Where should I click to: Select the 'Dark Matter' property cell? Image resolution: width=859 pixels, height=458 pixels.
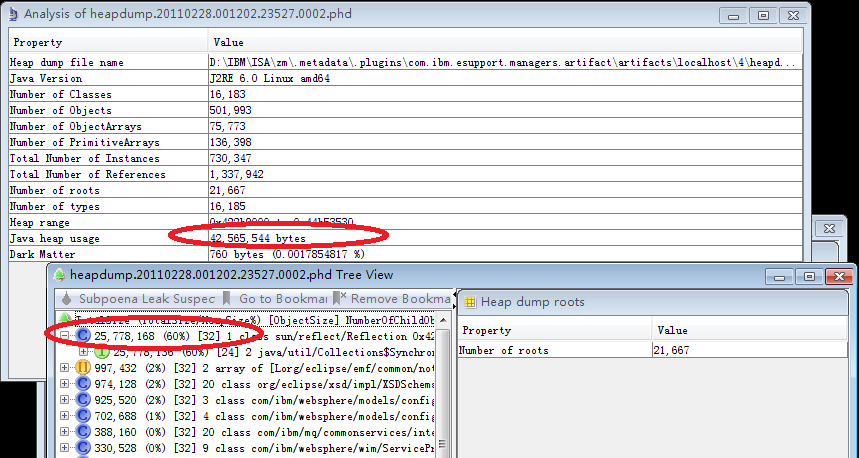108,254
